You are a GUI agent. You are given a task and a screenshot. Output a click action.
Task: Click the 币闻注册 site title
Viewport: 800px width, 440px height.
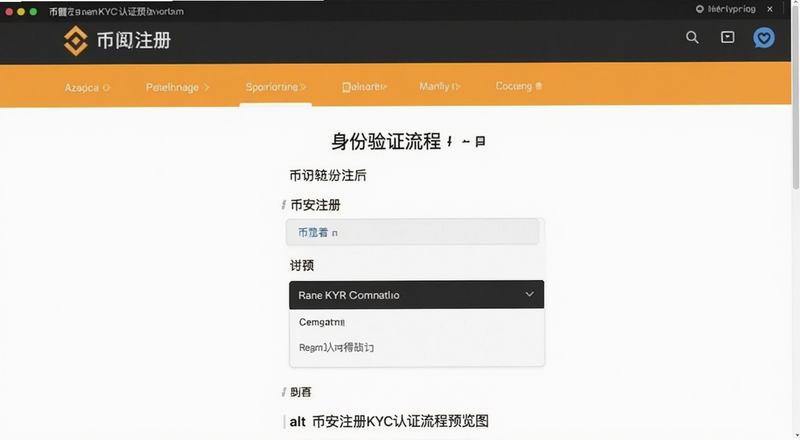(x=134, y=40)
